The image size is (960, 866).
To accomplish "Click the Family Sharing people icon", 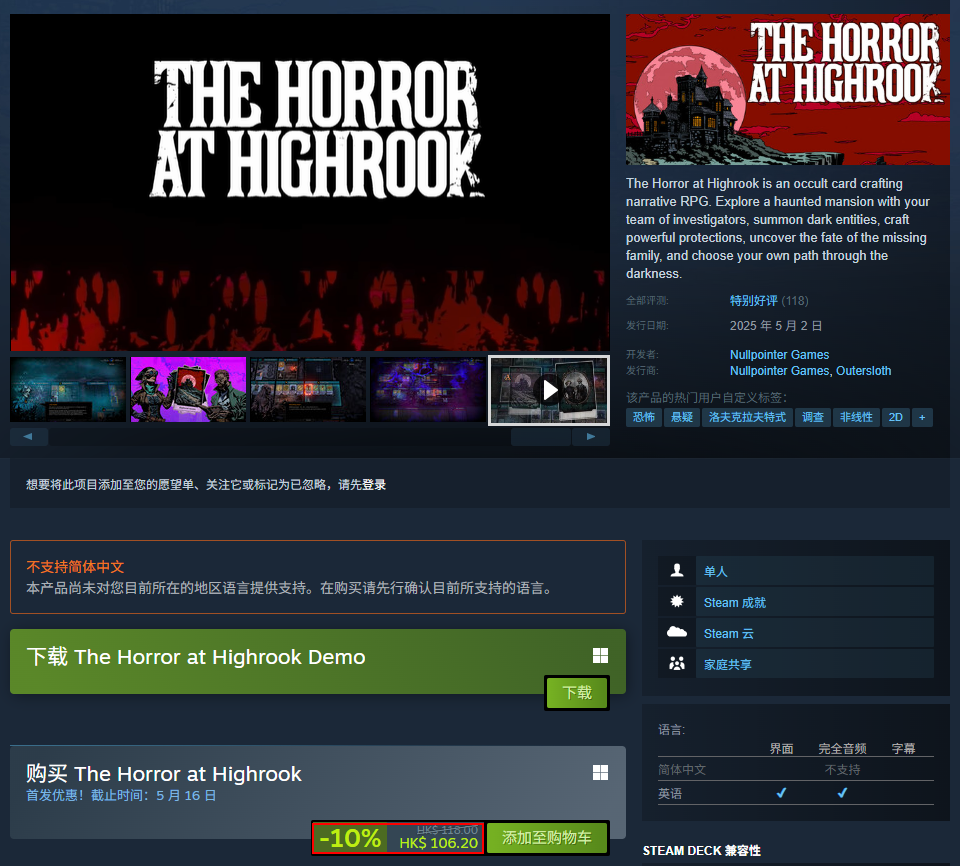I will 677,663.
